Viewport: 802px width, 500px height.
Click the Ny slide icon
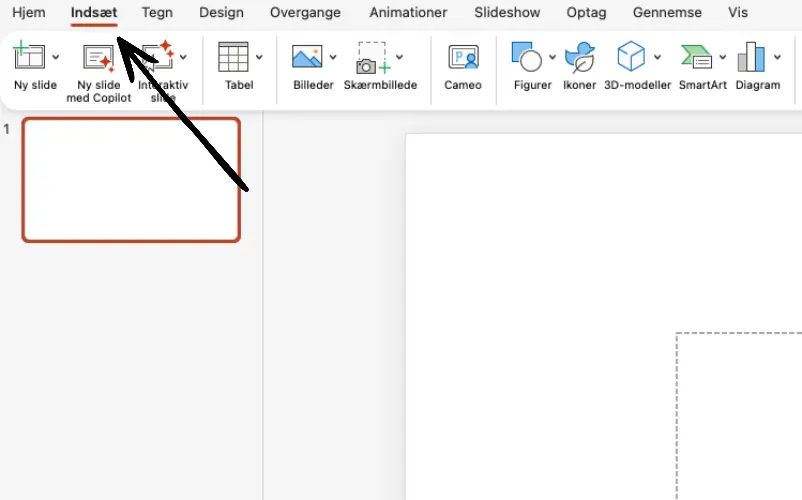coord(29,55)
